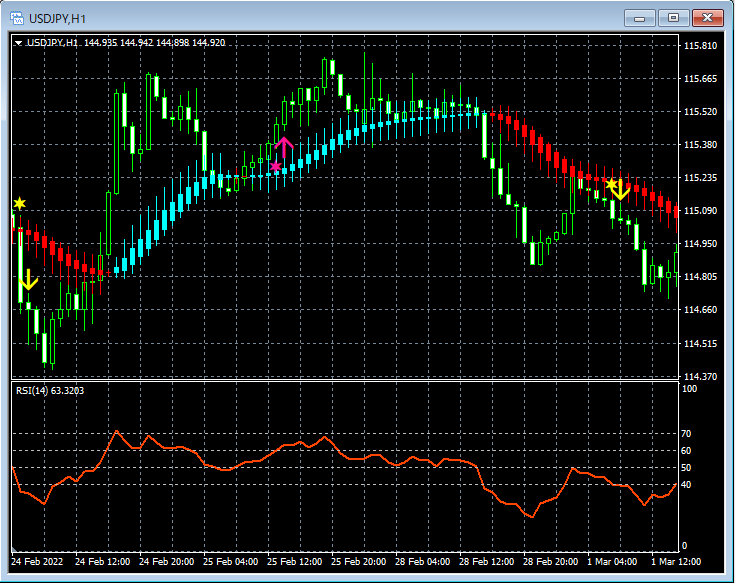This screenshot has height=583, width=736.
Task: Click the 114.805 price scale label
Action: tap(700, 276)
